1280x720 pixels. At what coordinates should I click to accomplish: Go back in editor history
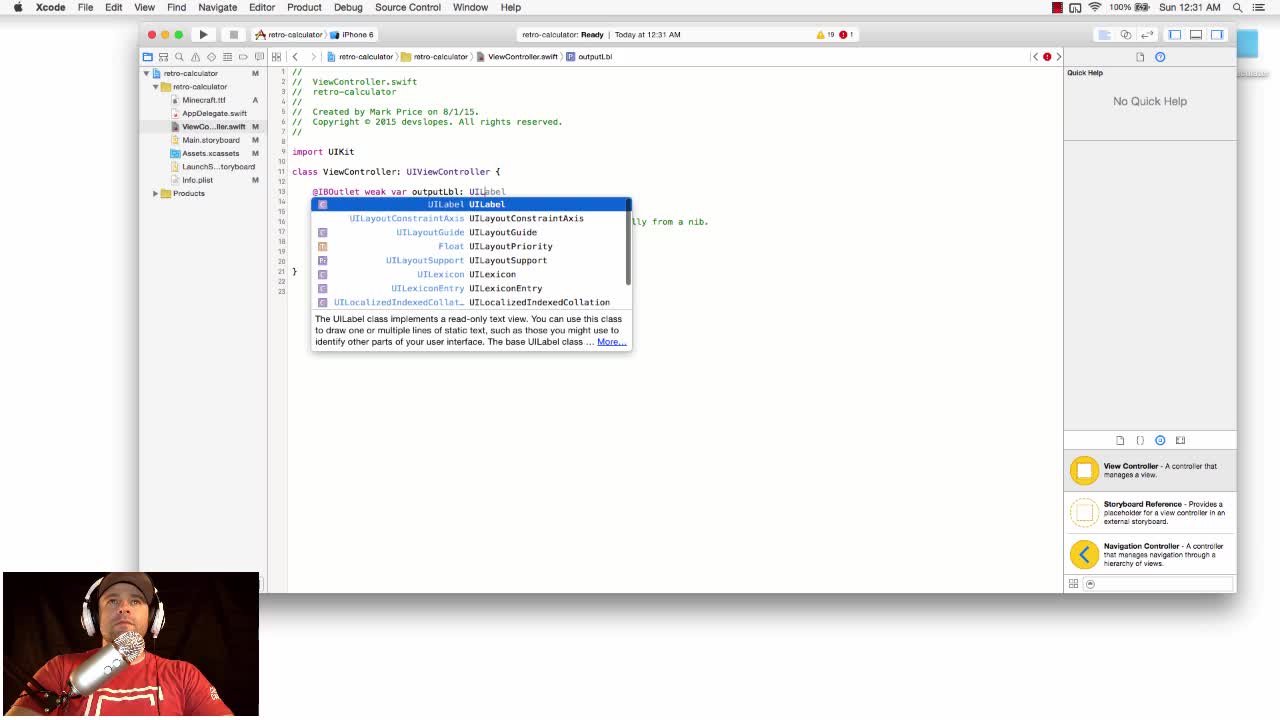pos(295,56)
